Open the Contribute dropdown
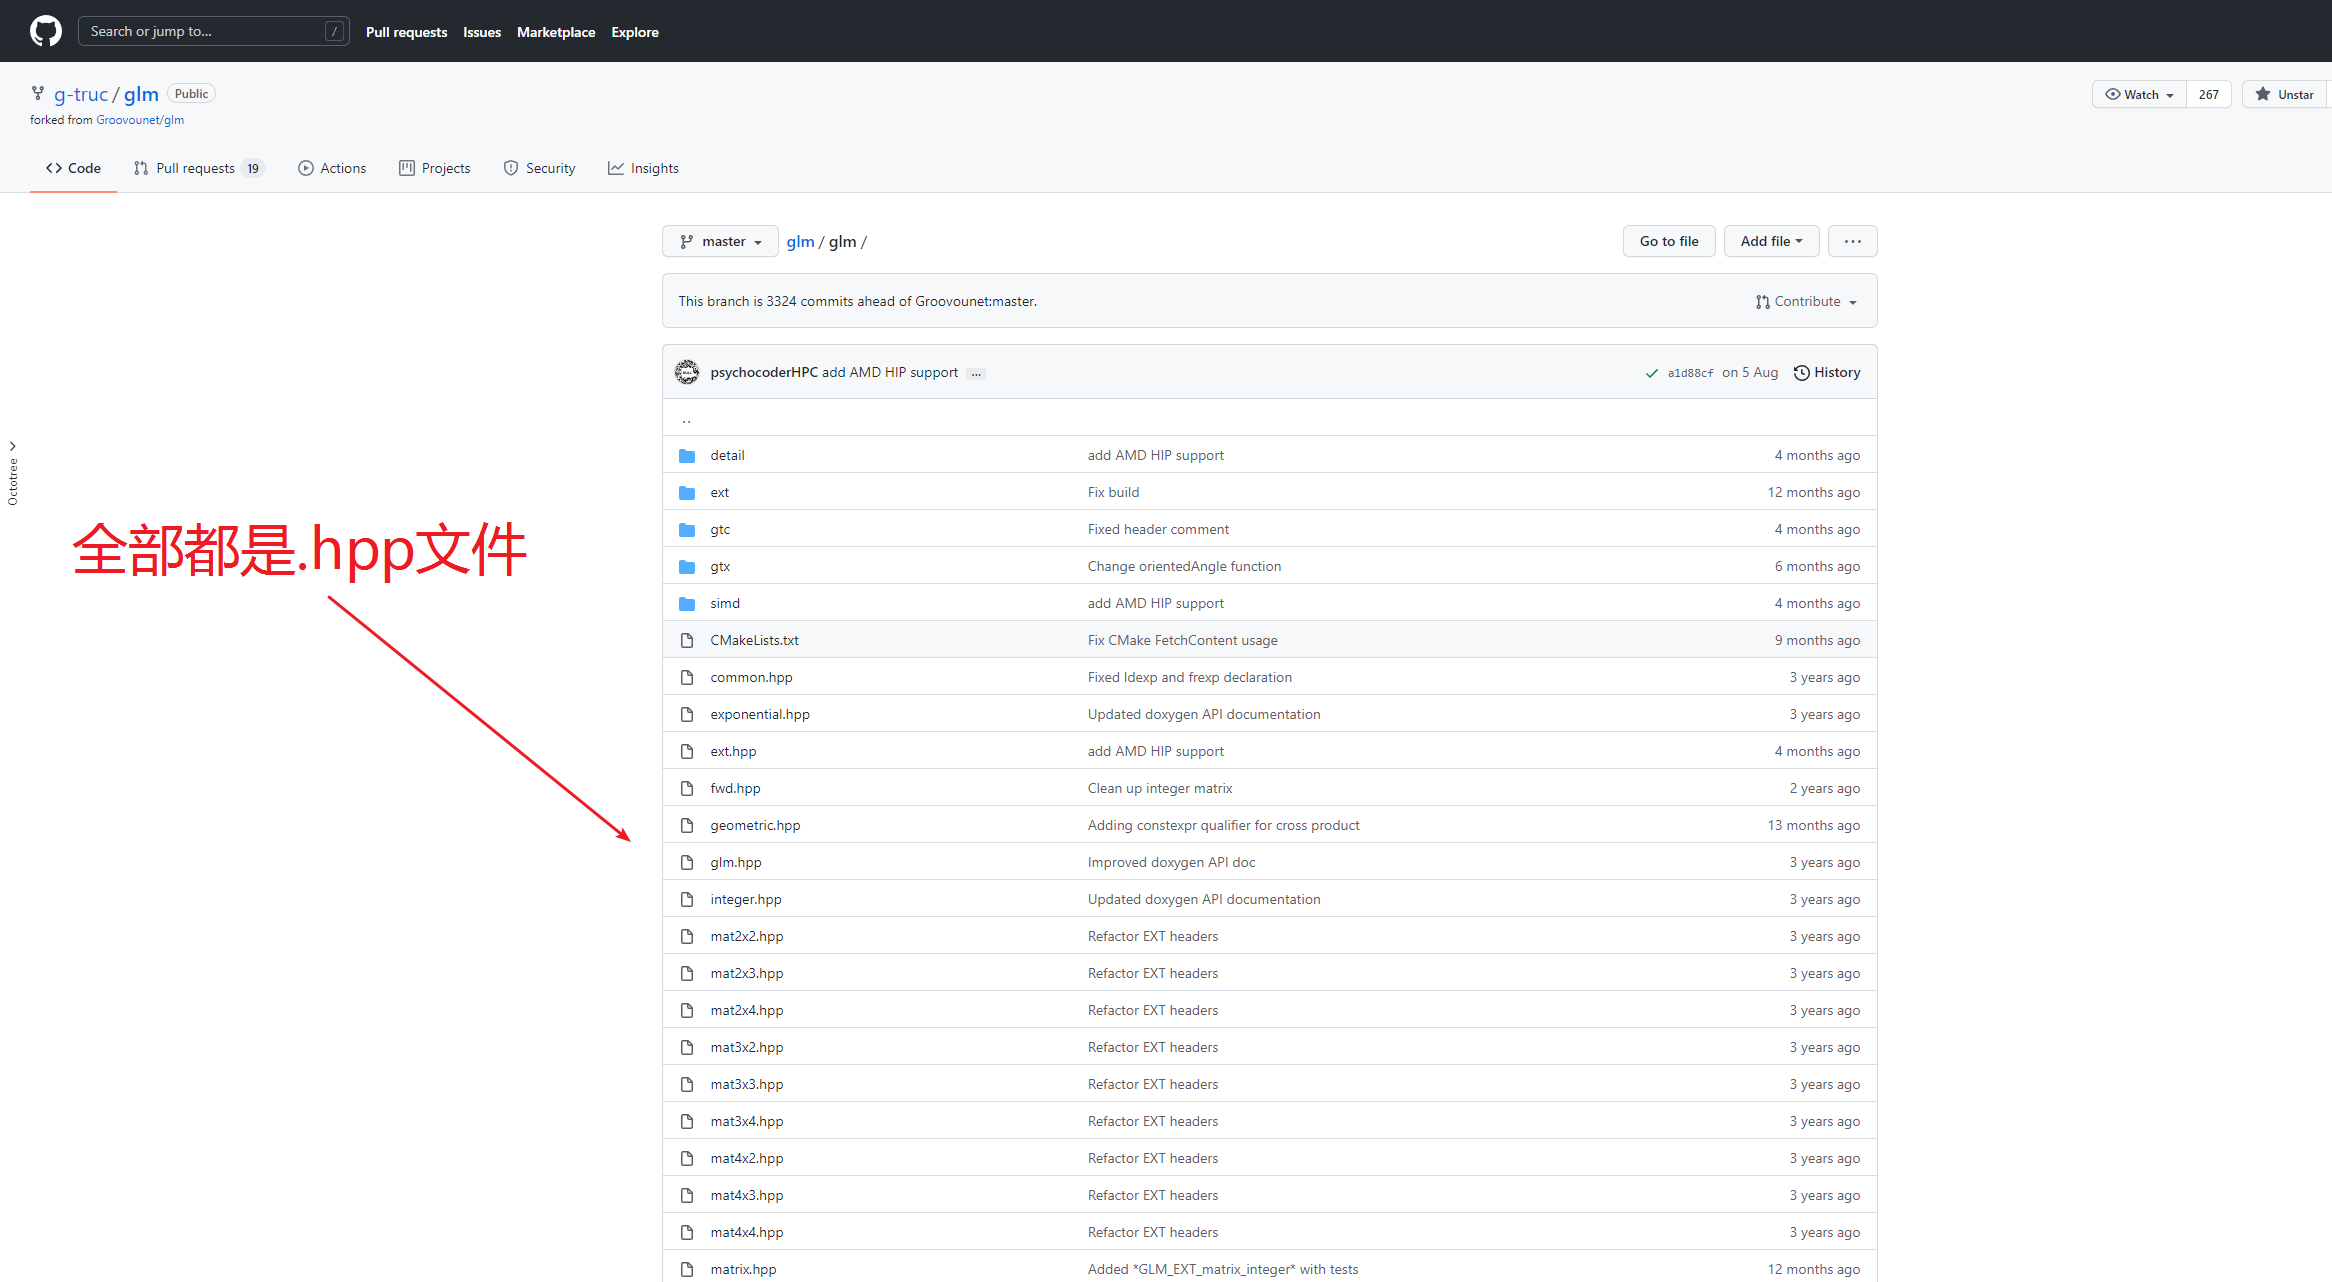This screenshot has height=1282, width=2332. [x=1806, y=301]
